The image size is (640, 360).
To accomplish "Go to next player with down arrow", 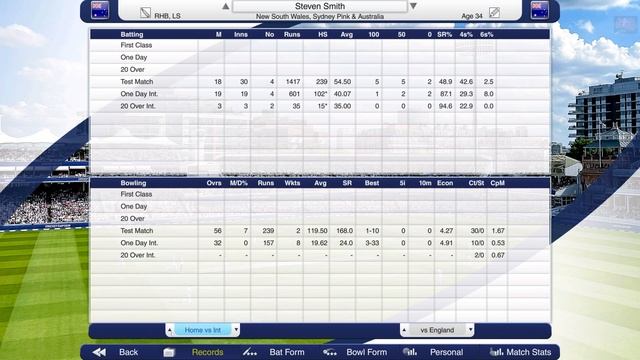I will tap(413, 6).
